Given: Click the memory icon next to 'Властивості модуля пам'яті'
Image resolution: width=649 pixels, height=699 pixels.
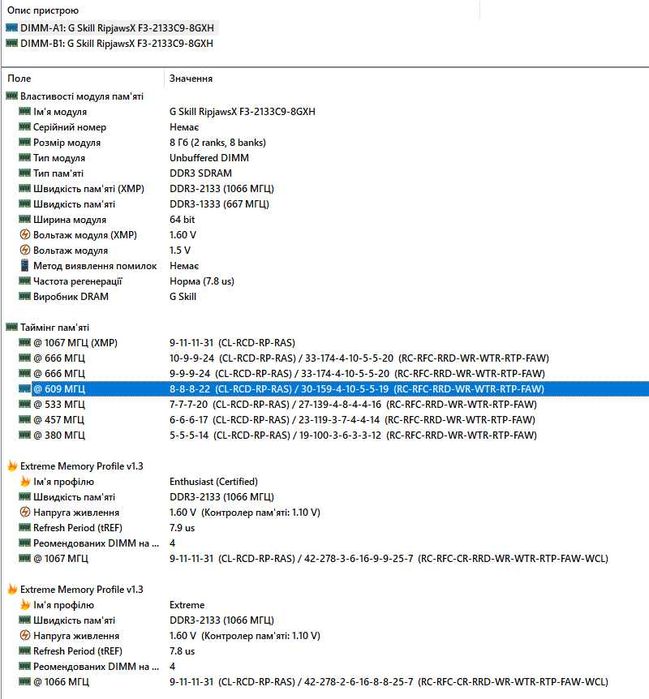Looking at the screenshot, I should (x=12, y=96).
